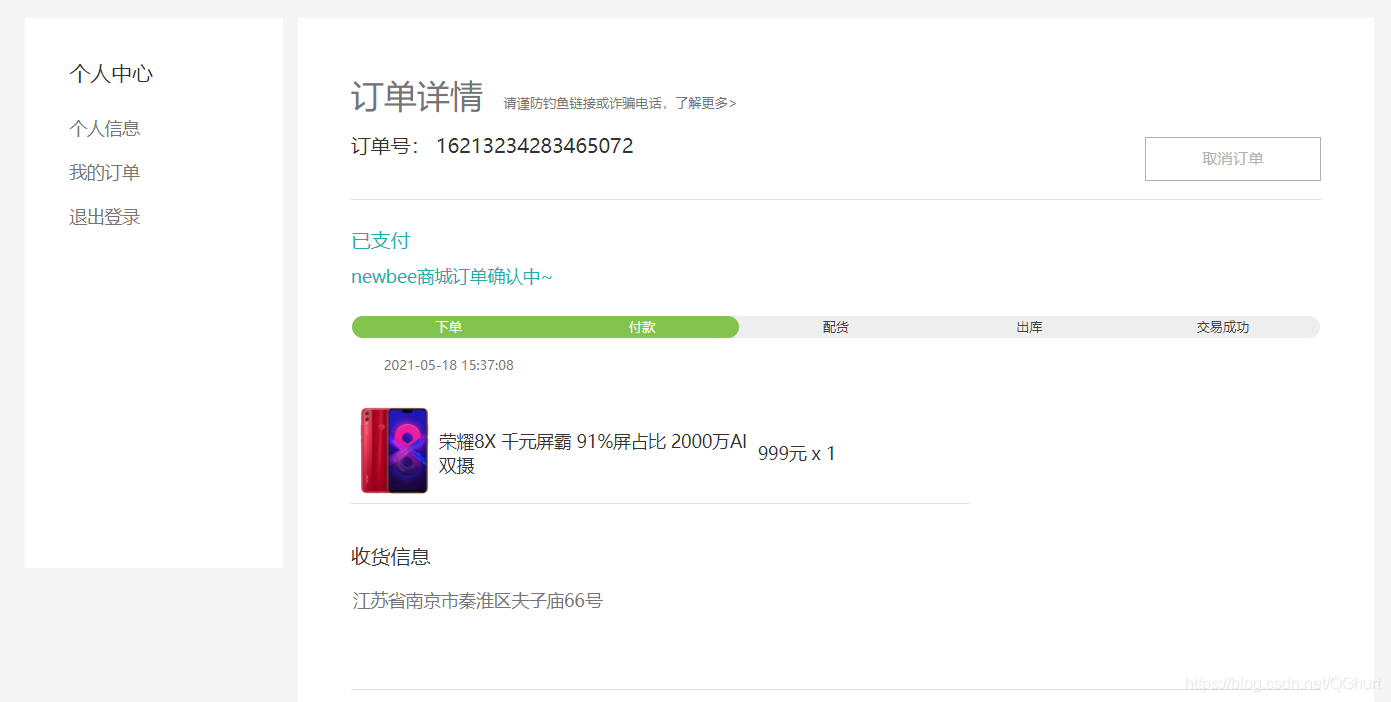The width and height of the screenshot is (1391, 702).
Task: Click the red 荣耀8X phone thumbnail
Action: (394, 450)
